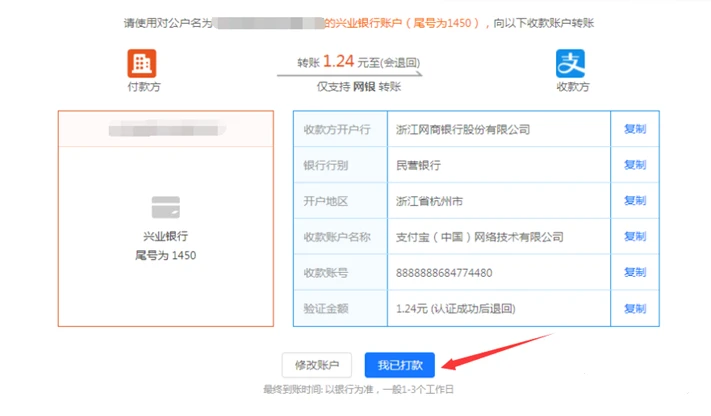Select the text 浙江网商银行股份有限公司

pyautogui.click(x=463, y=130)
